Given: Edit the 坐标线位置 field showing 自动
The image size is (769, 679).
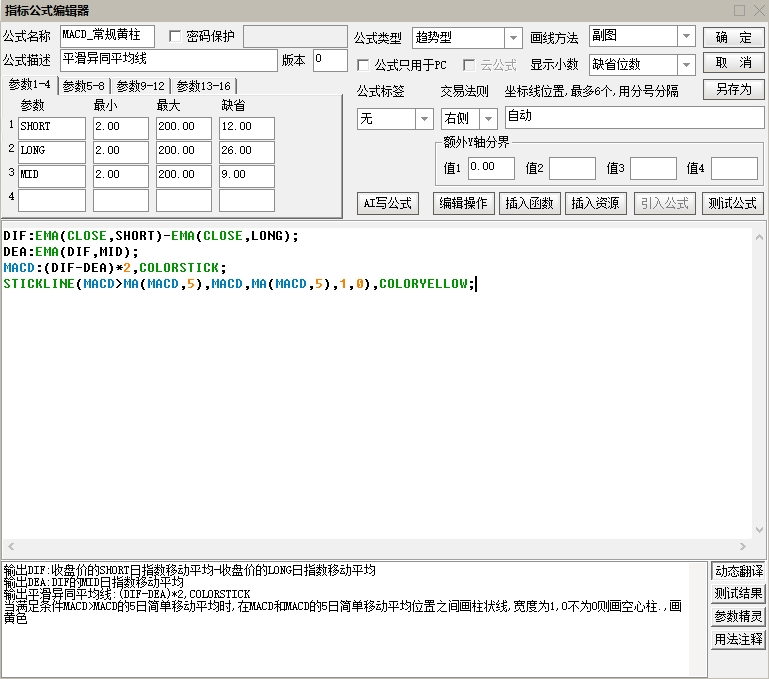Looking at the screenshot, I should (x=635, y=117).
